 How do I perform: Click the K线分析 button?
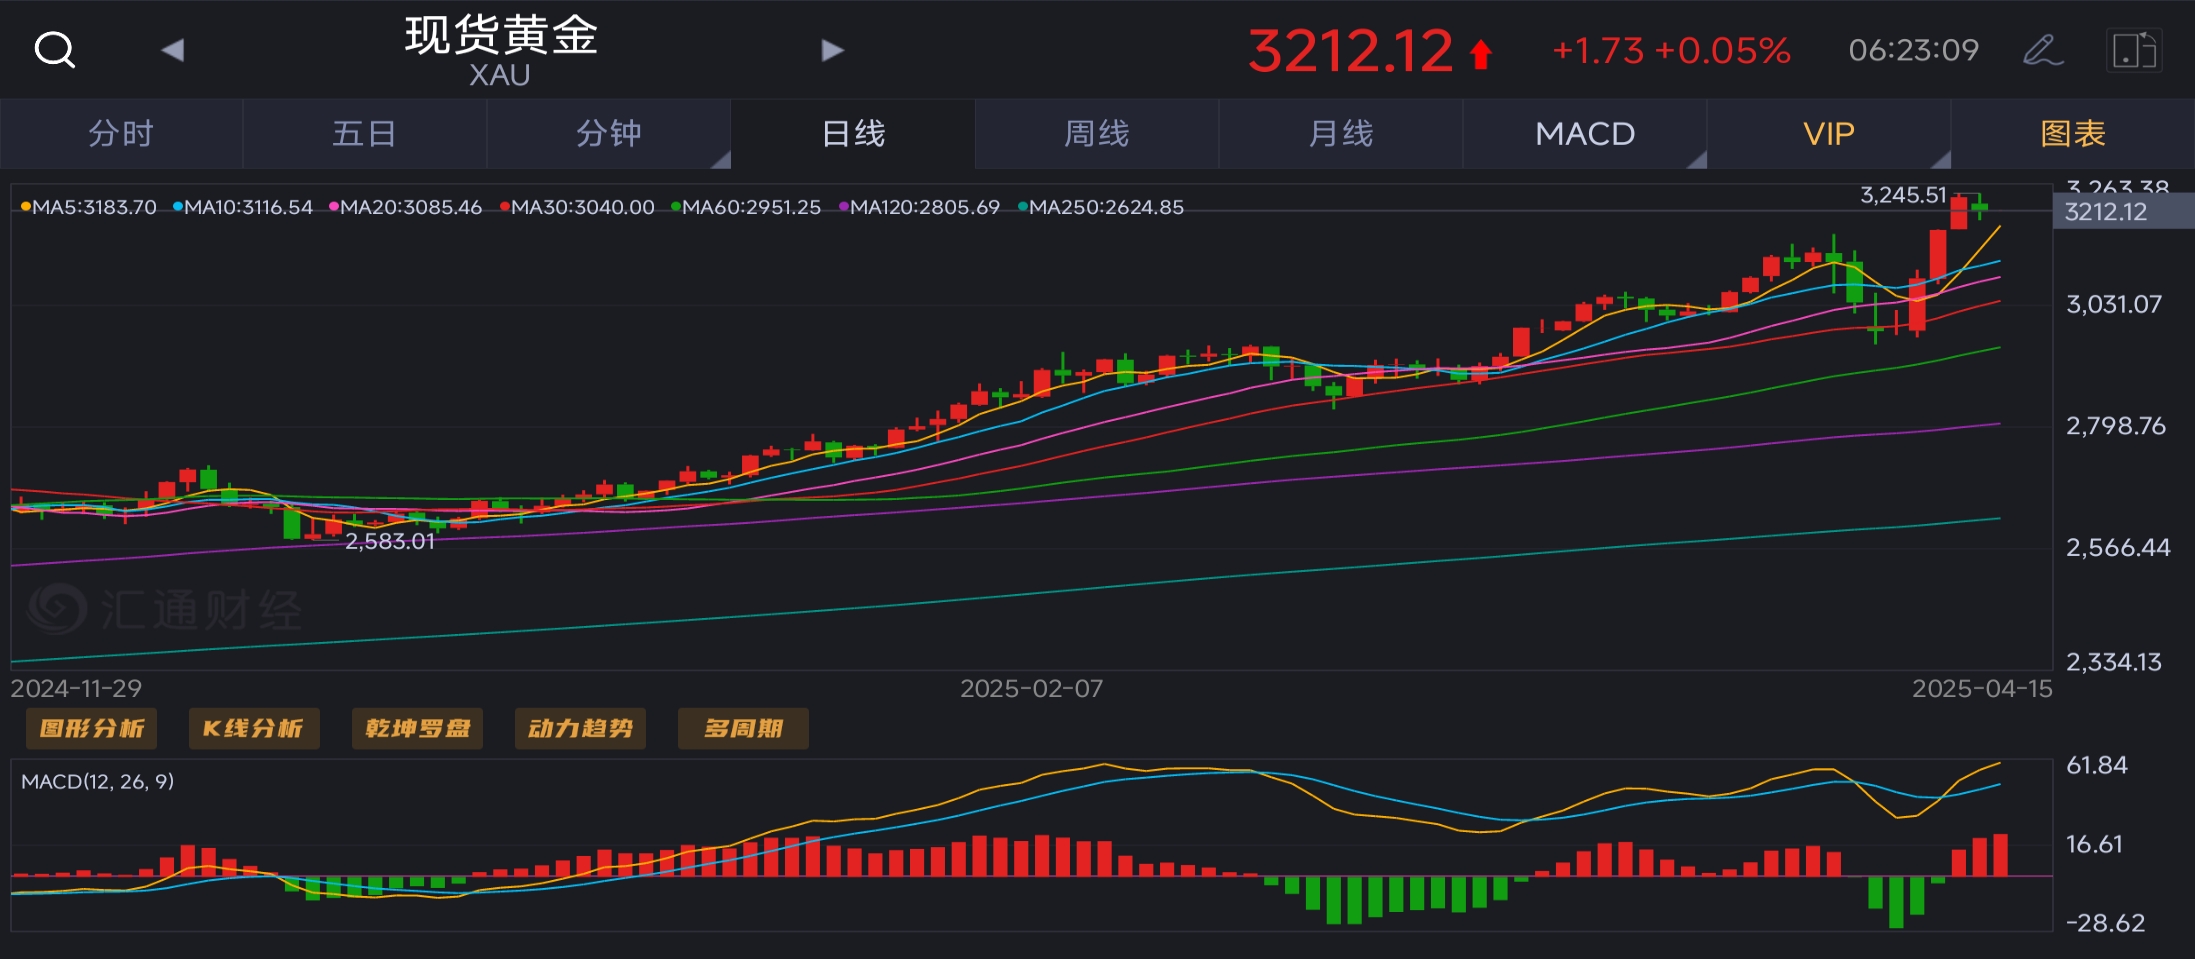coord(254,728)
